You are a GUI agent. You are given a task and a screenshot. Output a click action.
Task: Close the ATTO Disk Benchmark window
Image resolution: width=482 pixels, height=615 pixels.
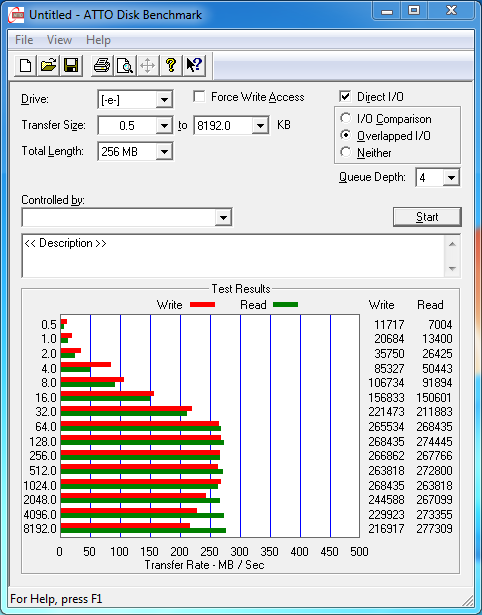coord(452,11)
